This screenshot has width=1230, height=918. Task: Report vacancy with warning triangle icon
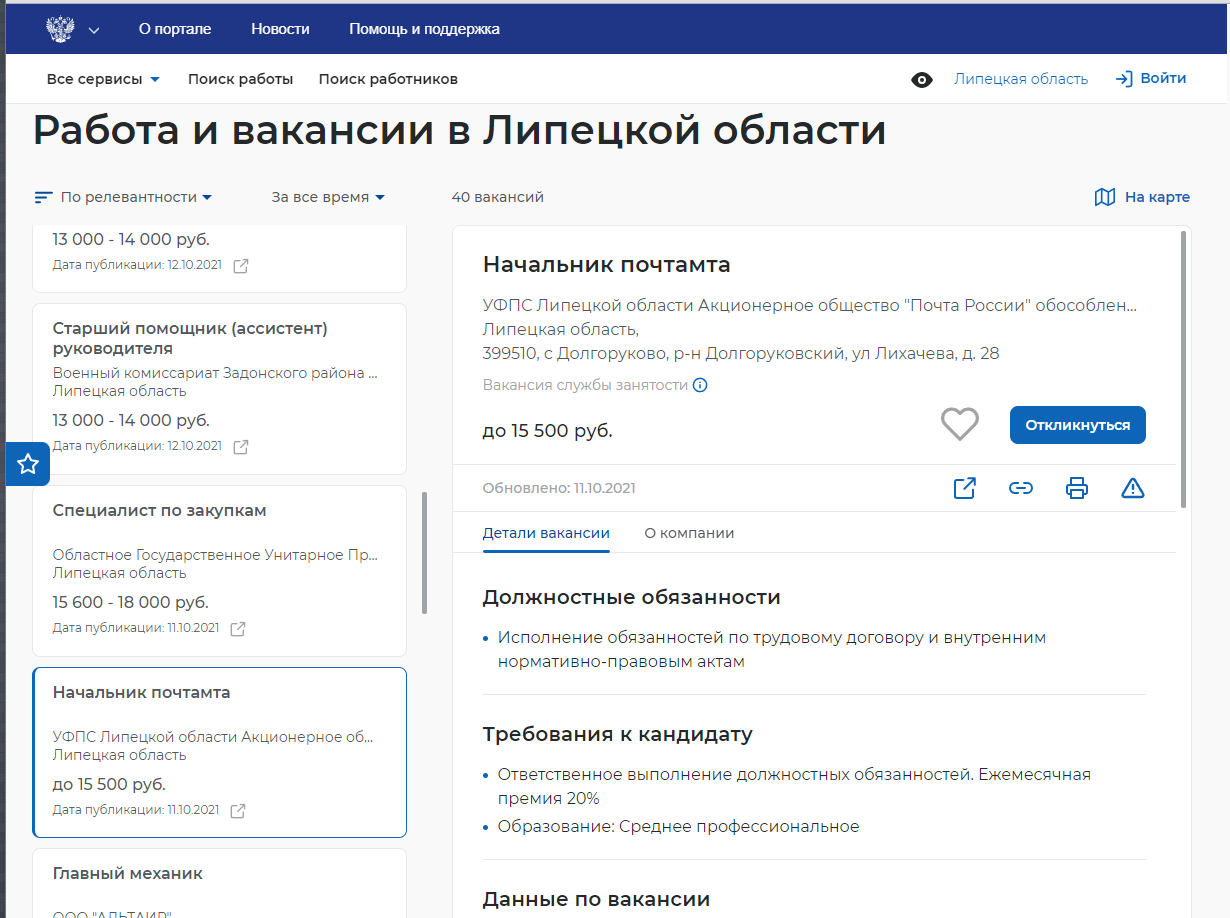point(1132,488)
